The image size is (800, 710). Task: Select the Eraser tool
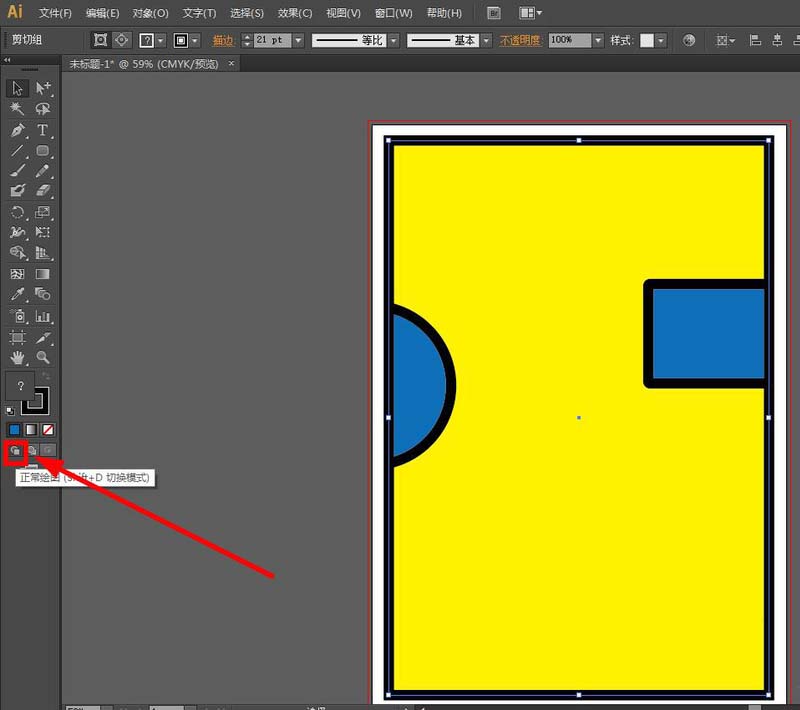pos(43,191)
